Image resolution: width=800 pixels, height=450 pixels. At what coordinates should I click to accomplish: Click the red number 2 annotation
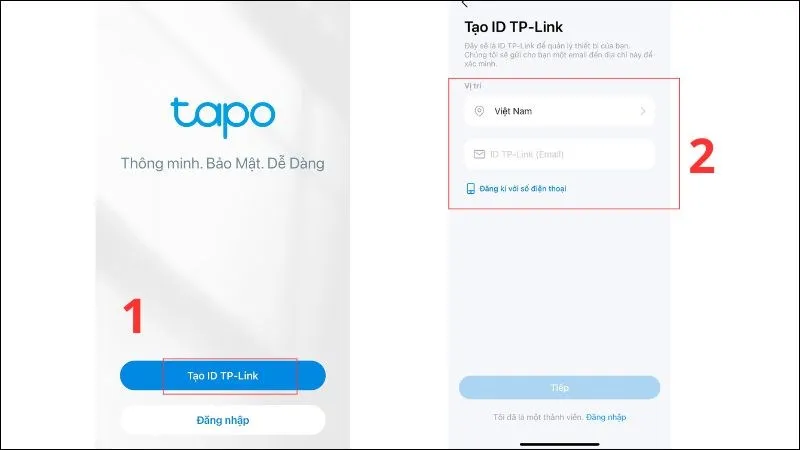tap(702, 156)
